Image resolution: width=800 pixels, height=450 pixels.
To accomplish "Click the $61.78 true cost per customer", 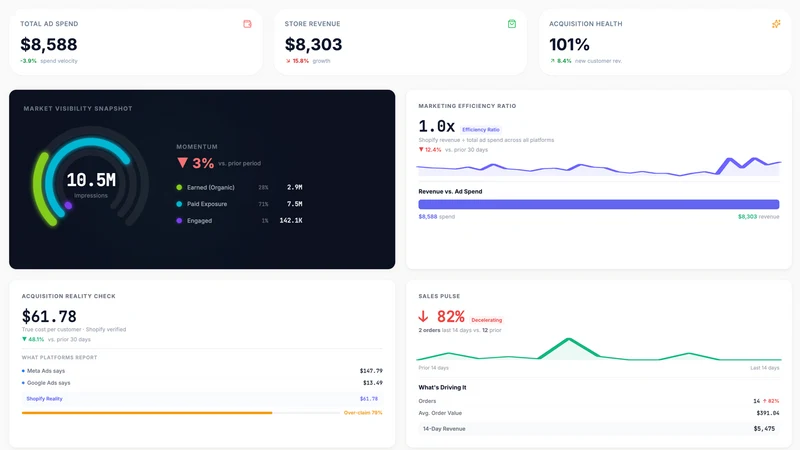I will click(x=49, y=316).
